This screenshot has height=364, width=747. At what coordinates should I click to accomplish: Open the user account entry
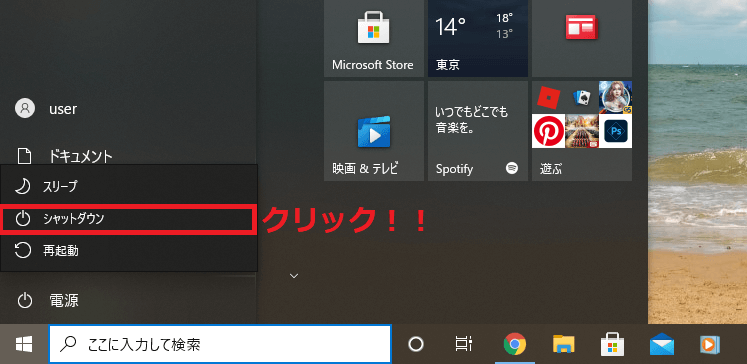[x=129, y=109]
